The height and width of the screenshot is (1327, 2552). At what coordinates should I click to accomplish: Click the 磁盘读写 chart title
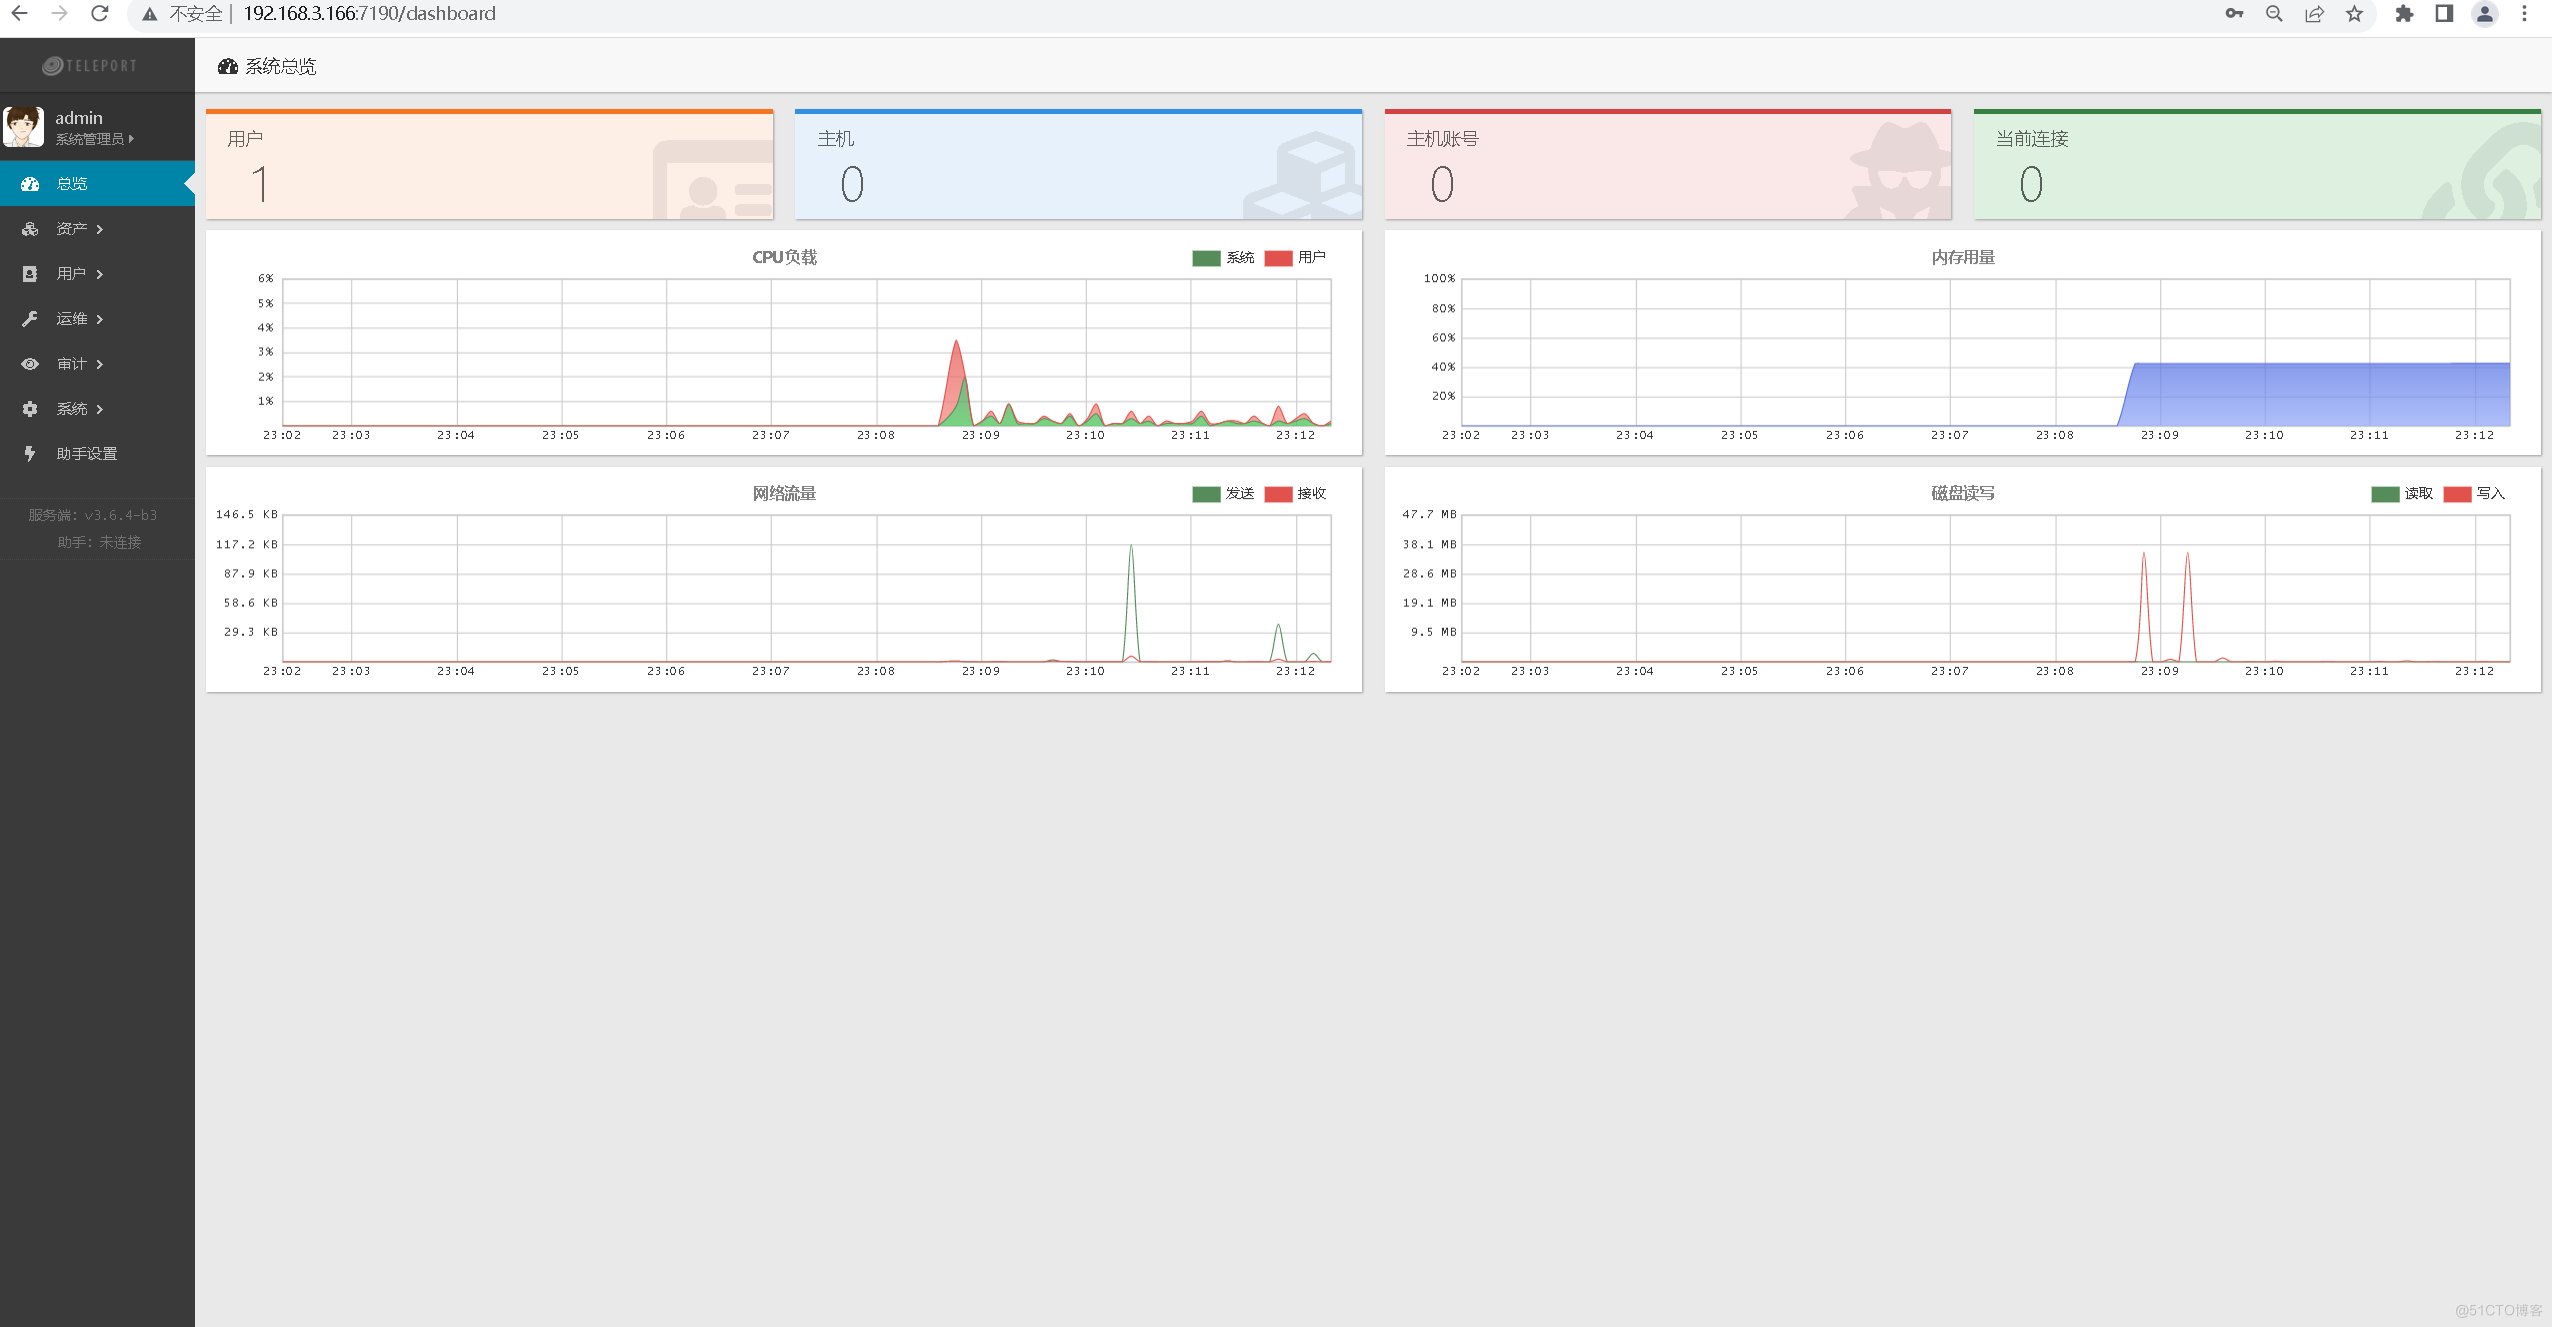click(1963, 493)
